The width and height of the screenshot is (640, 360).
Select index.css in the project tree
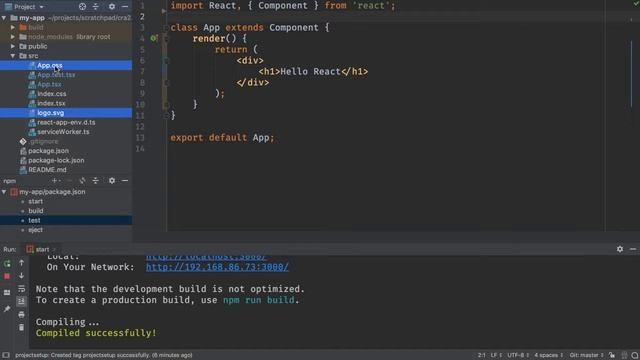pos(51,94)
